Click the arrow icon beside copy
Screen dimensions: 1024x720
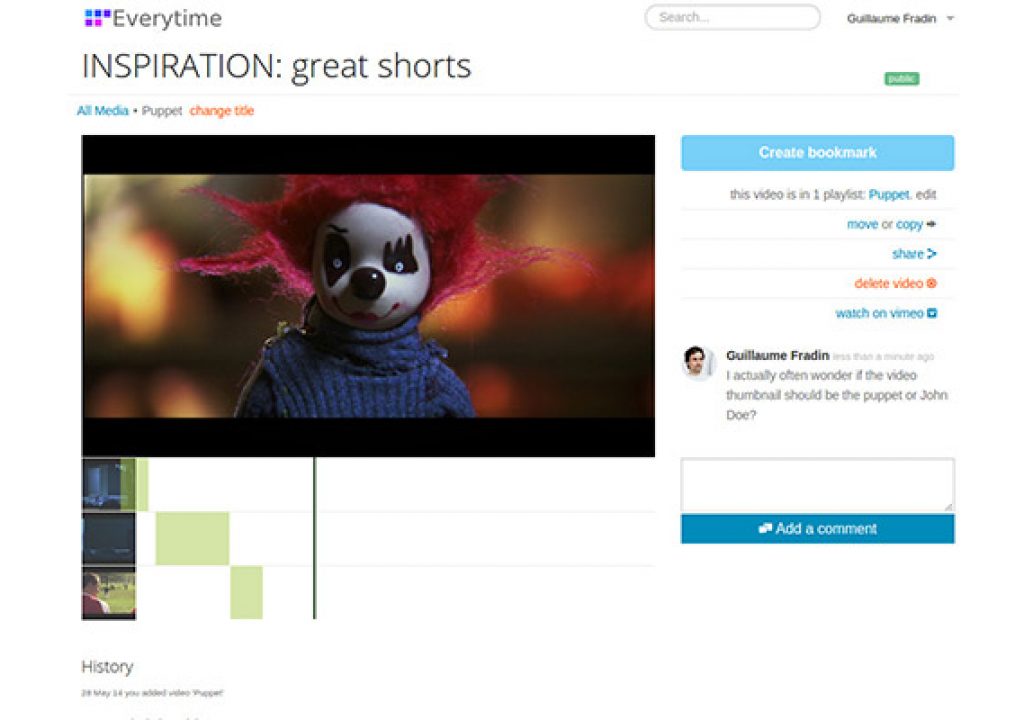click(931, 224)
